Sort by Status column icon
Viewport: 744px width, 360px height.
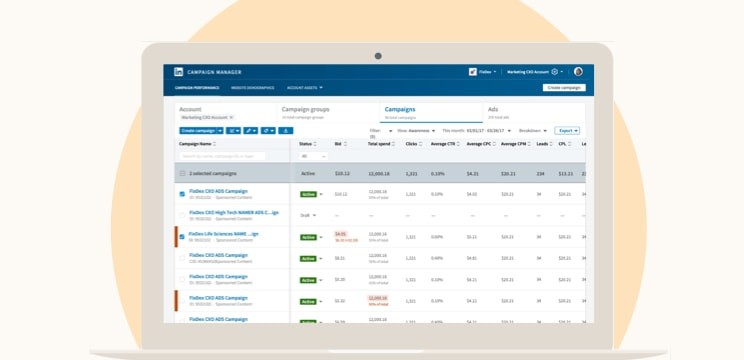point(315,144)
